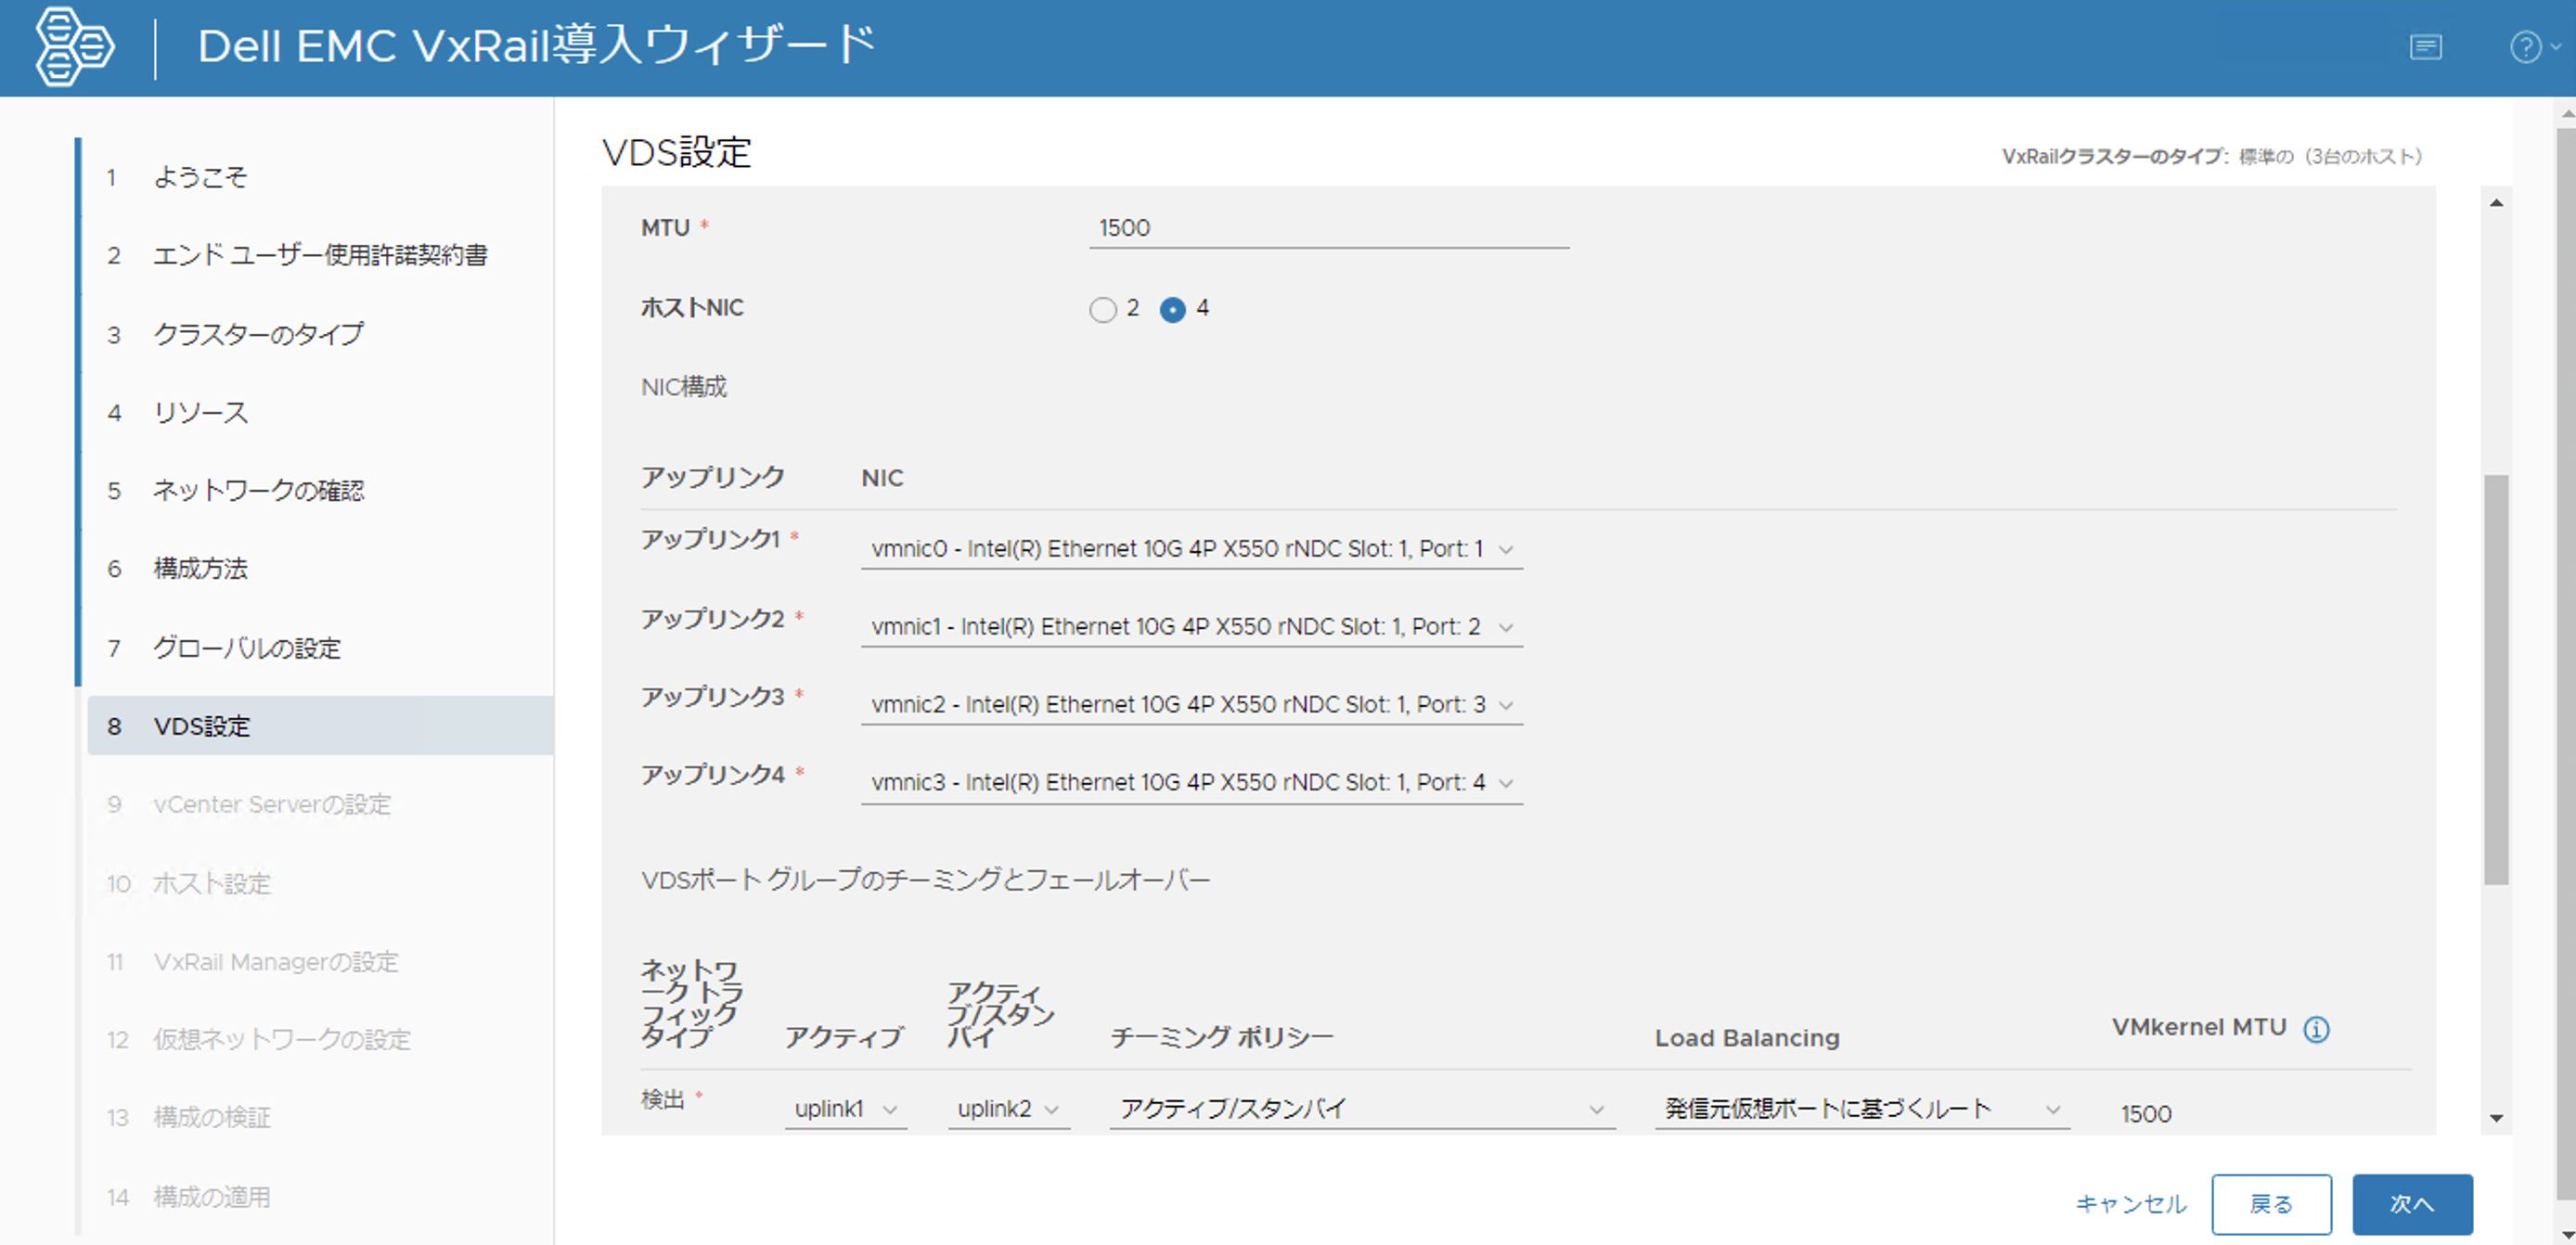Click the inner panel scroll up arrow

coord(2496,203)
